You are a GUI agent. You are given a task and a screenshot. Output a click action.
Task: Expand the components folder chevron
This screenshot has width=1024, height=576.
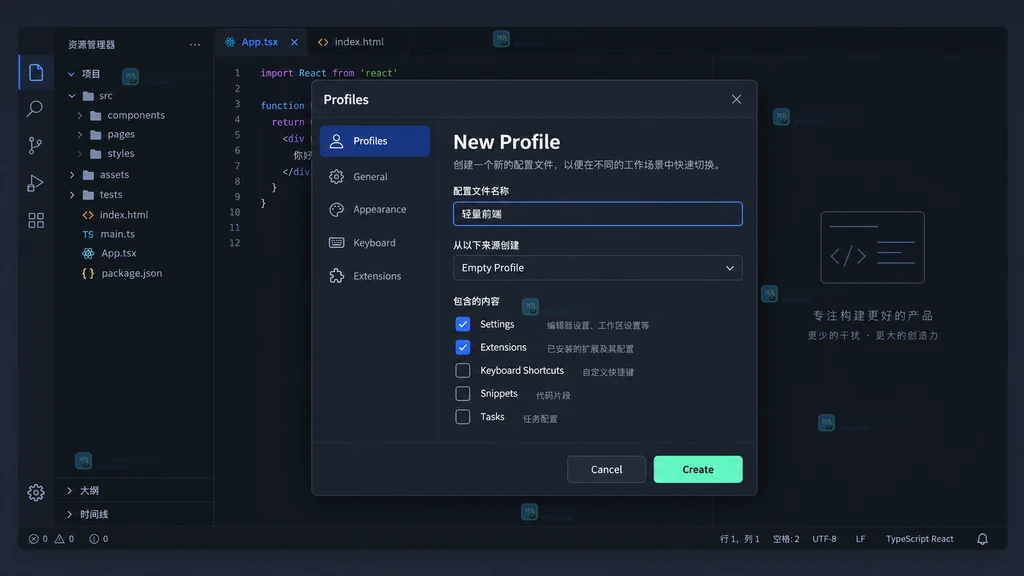coord(80,115)
